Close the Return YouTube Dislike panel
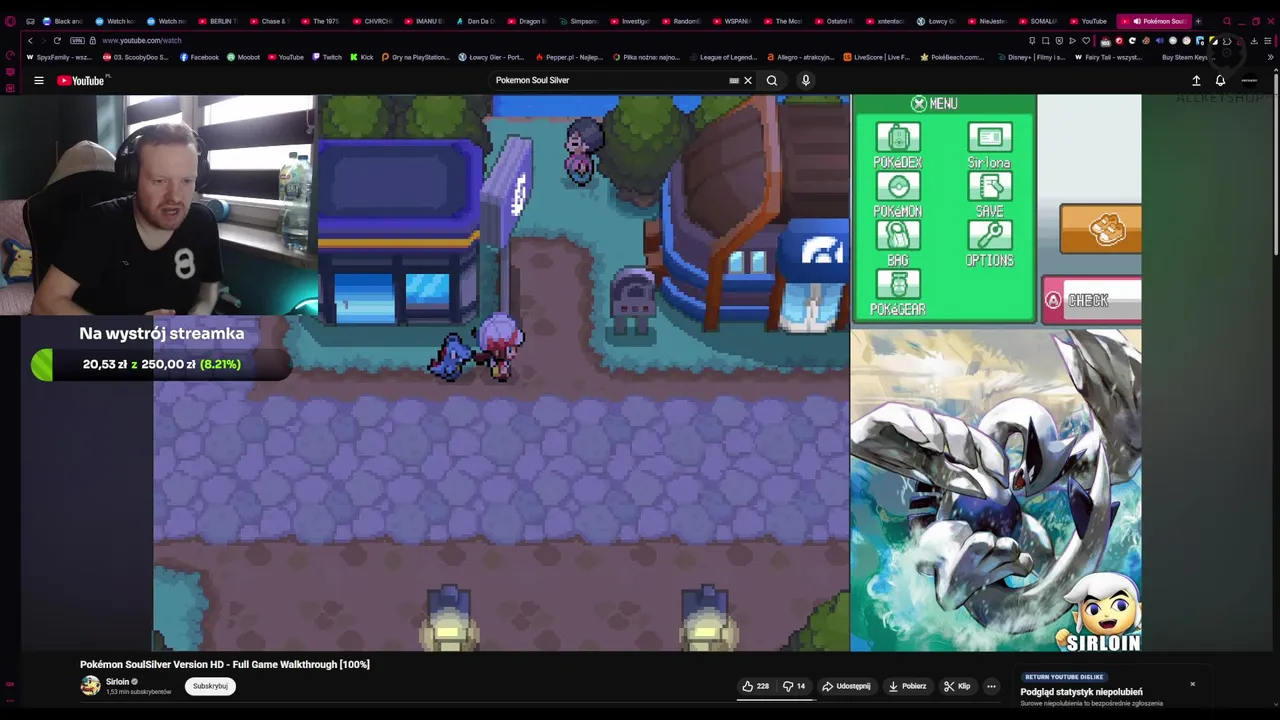 tap(1192, 684)
